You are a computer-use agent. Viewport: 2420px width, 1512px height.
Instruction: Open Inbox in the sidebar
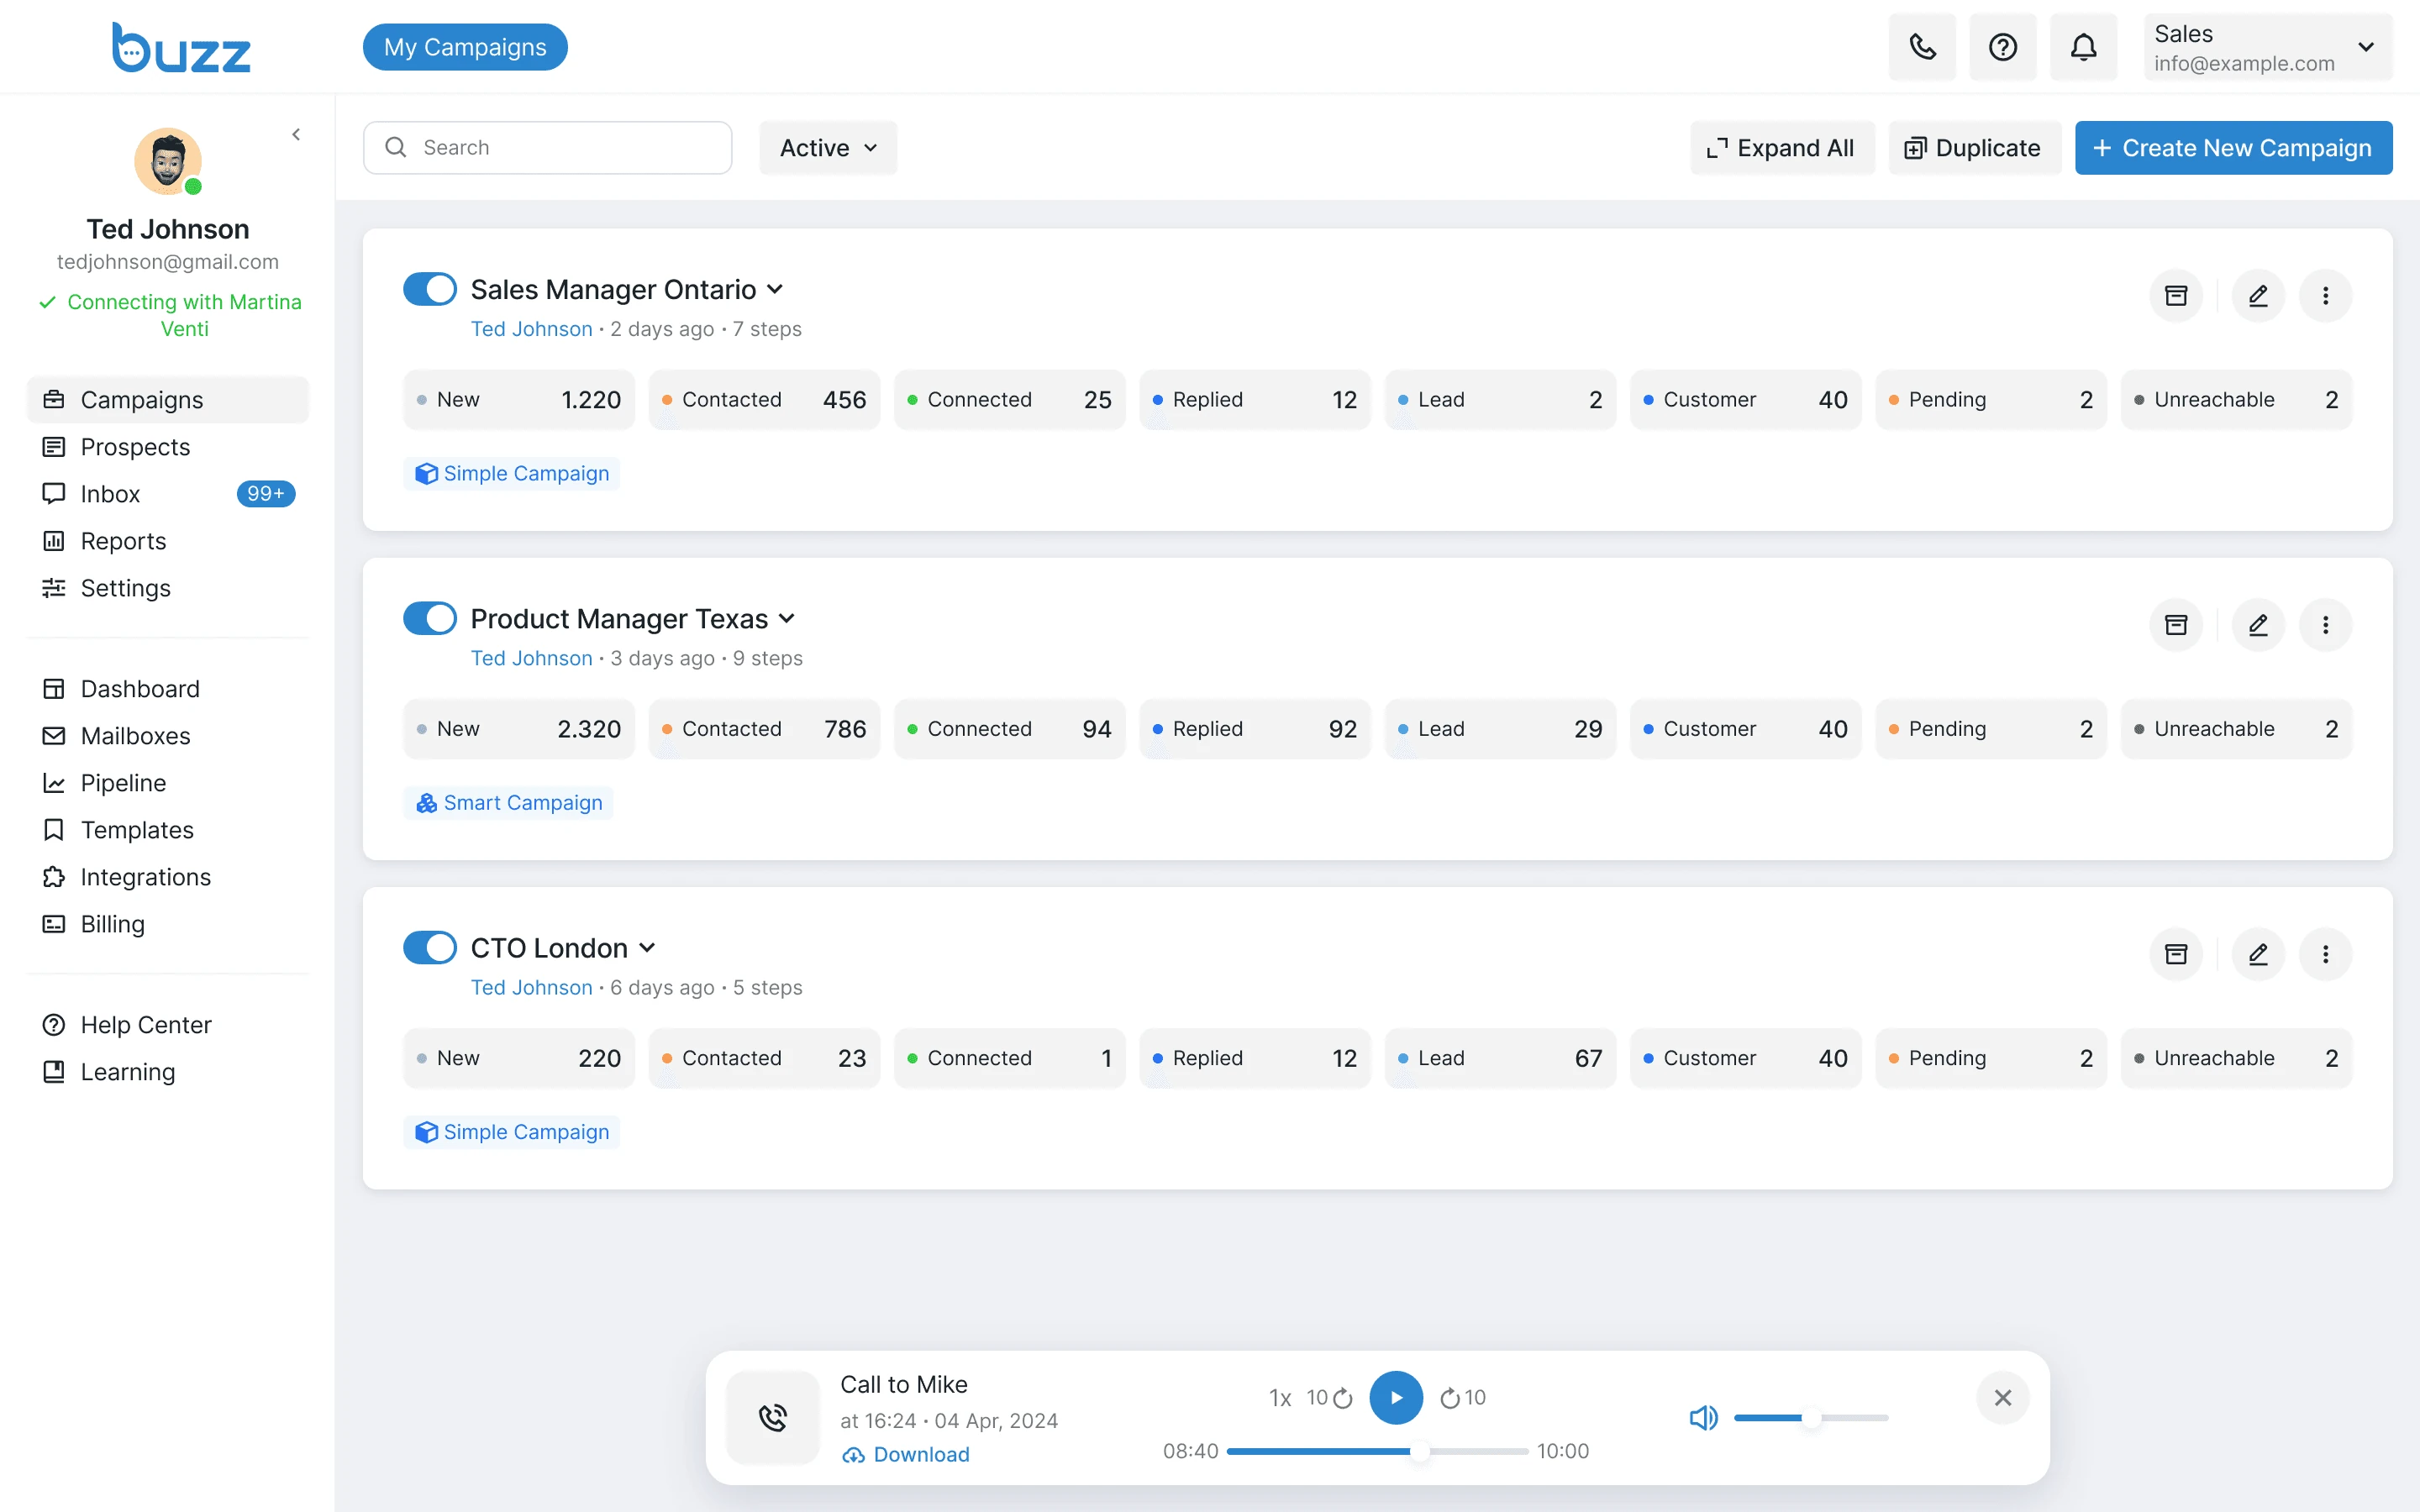pos(168,493)
